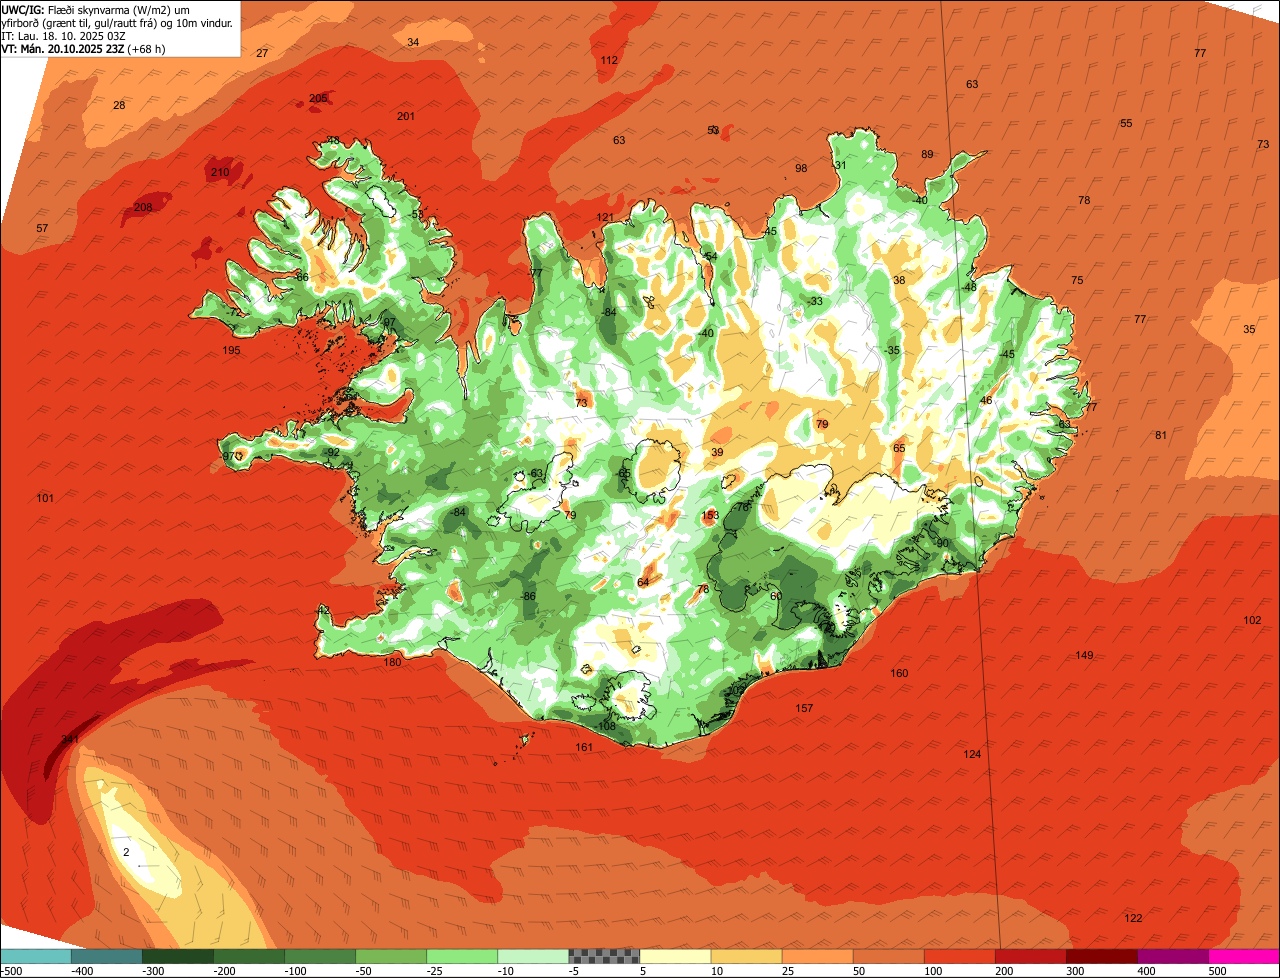The image size is (1280, 978).
Task: Click the value '161' off the south coast
Action: [584, 747]
